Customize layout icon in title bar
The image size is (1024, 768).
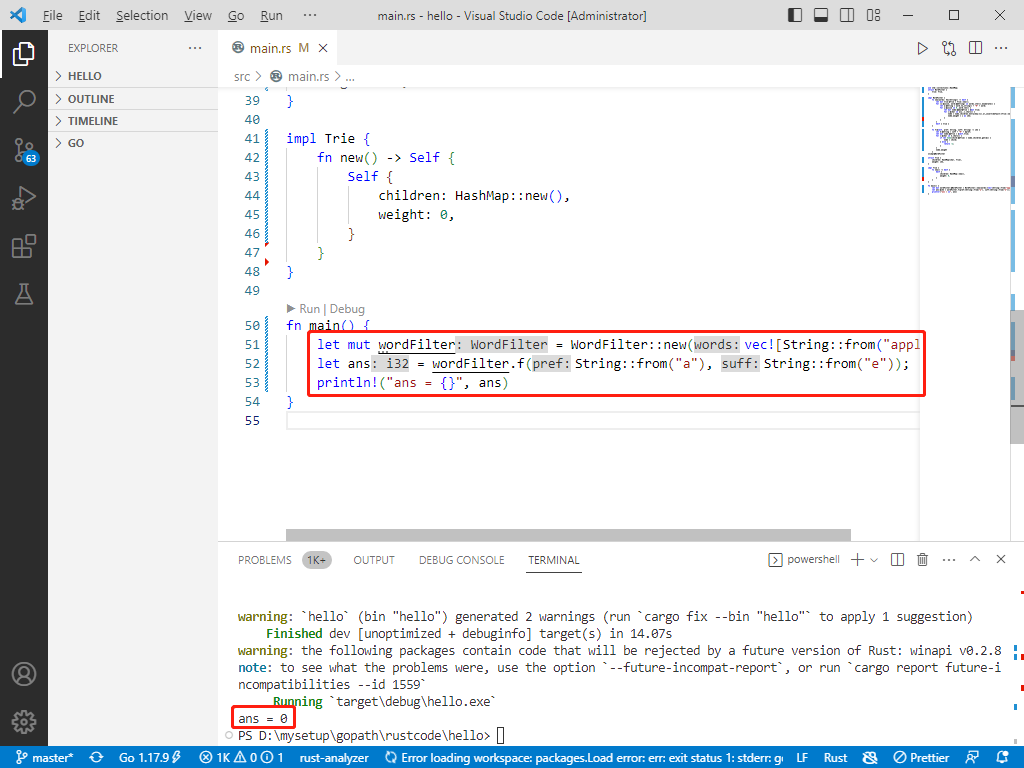coord(873,15)
